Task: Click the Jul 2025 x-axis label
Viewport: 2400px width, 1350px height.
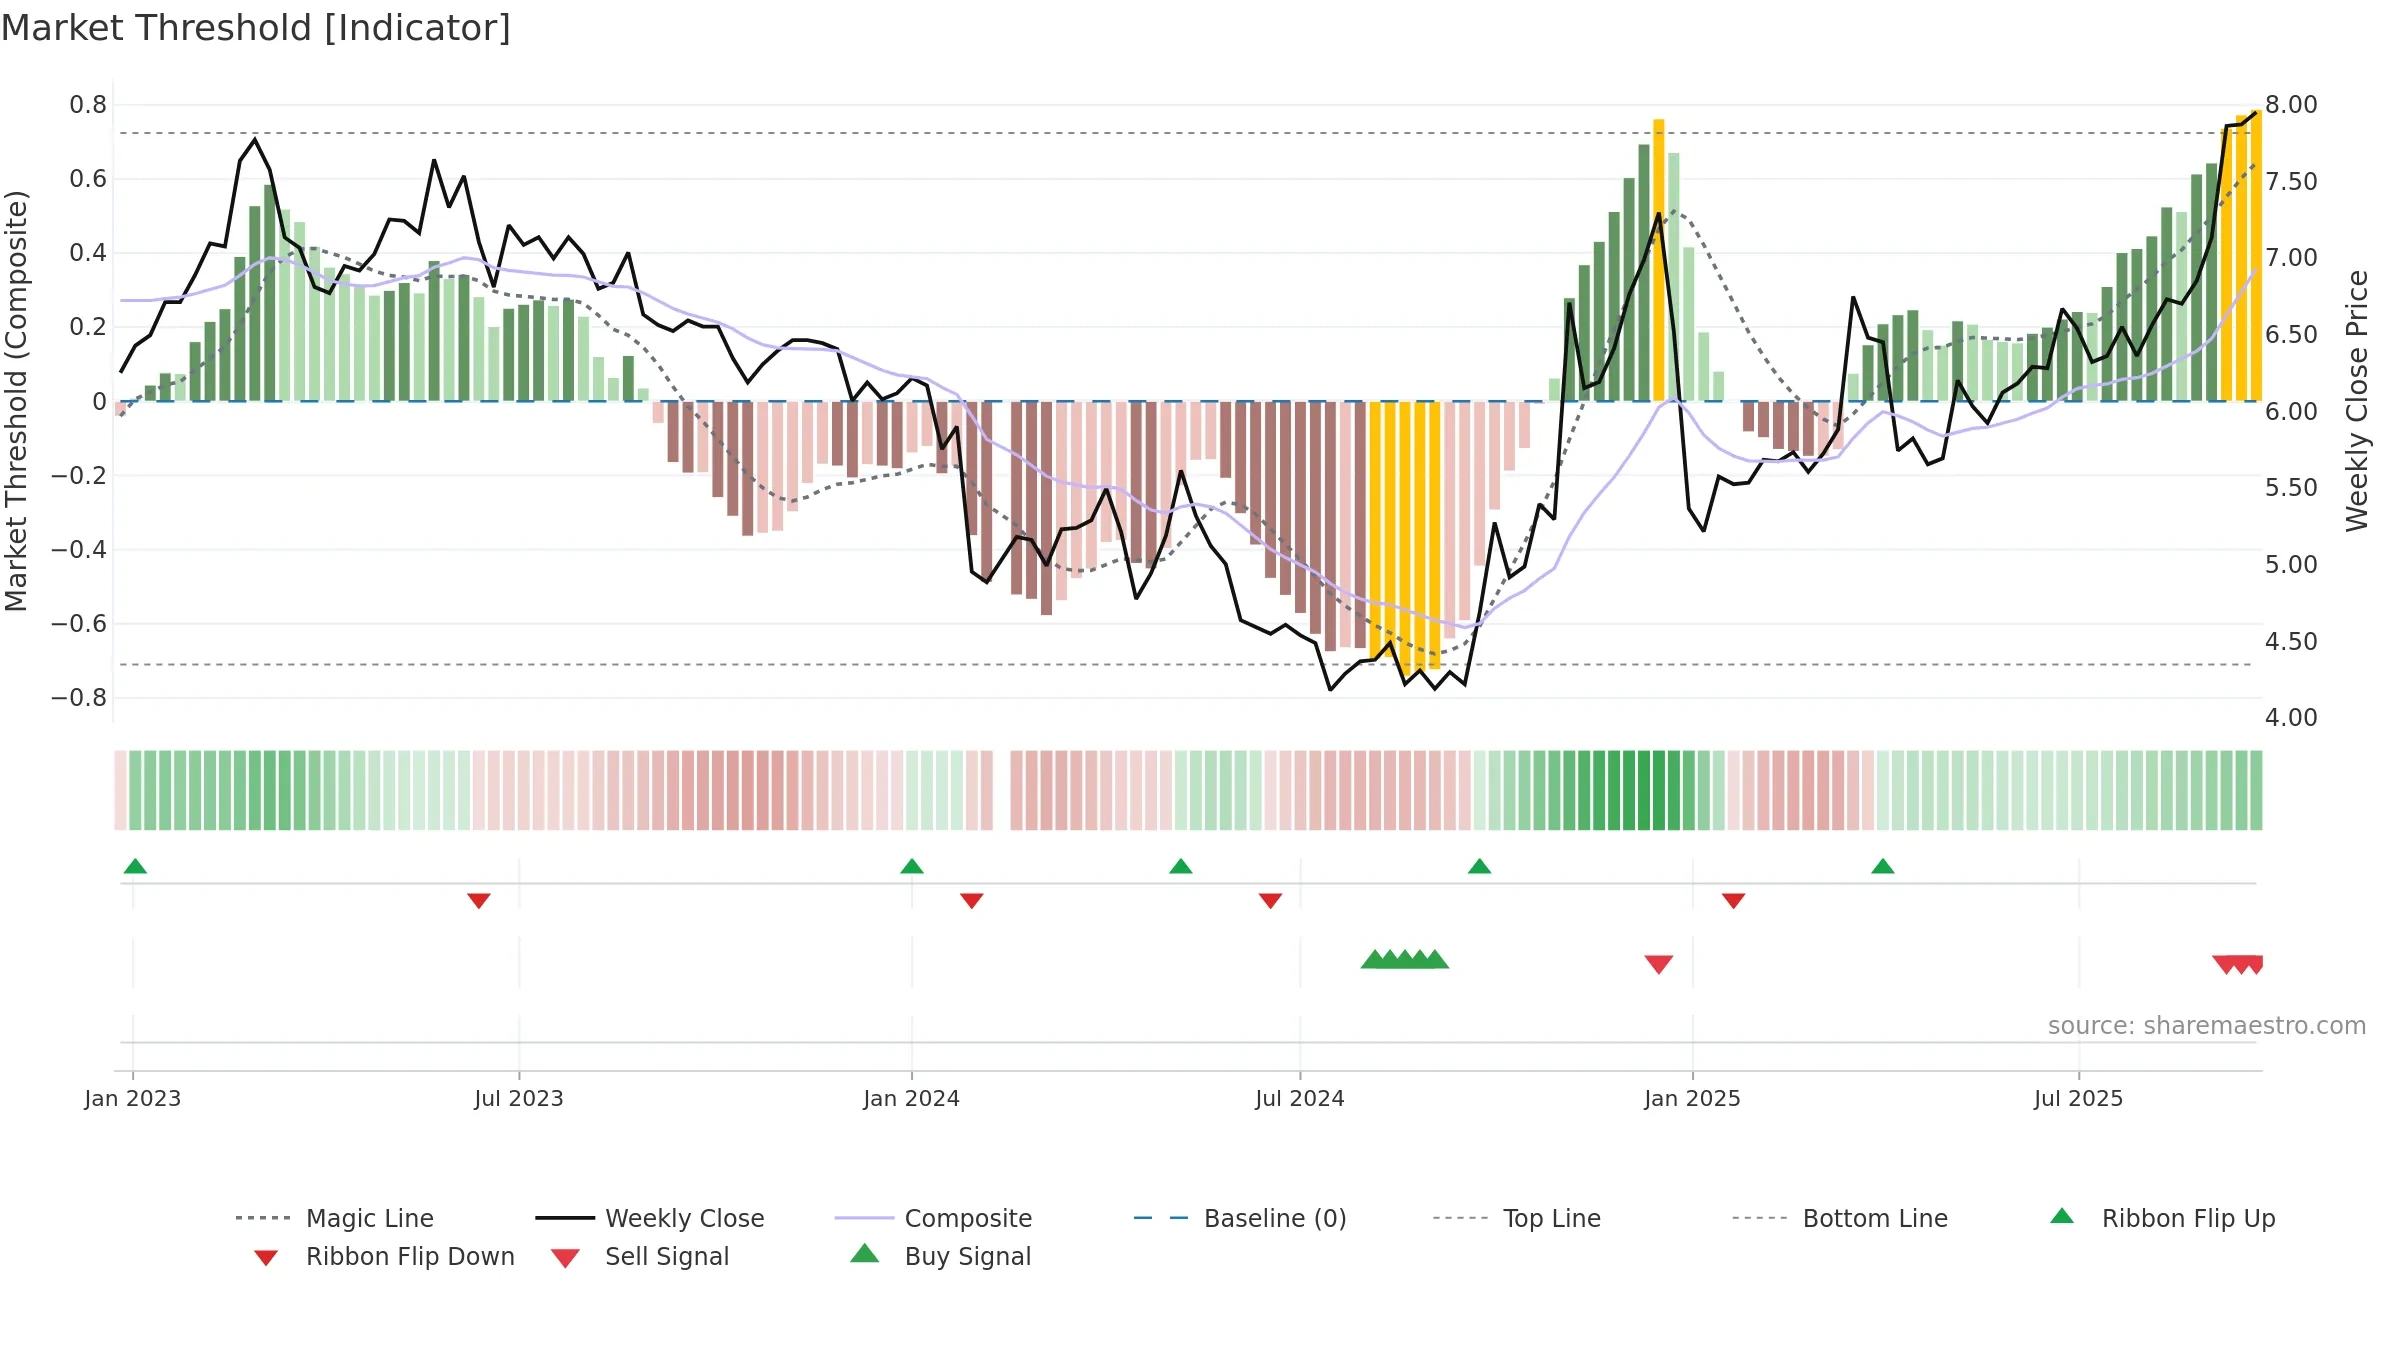Action: (x=2079, y=1098)
